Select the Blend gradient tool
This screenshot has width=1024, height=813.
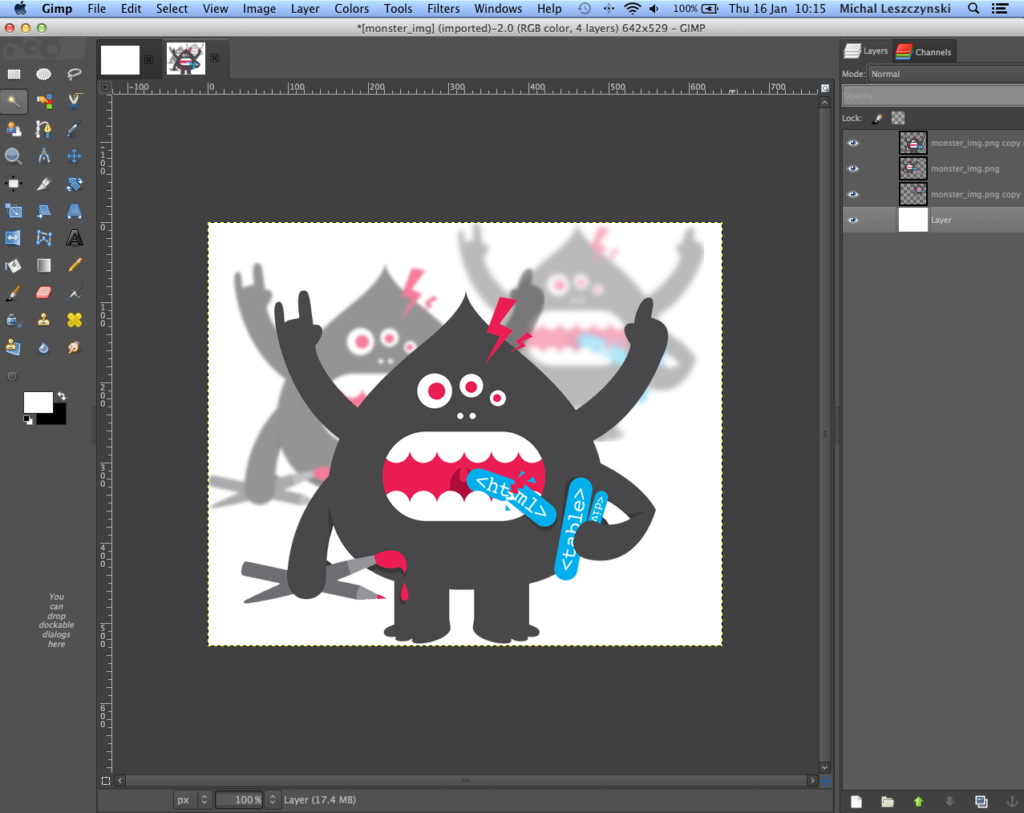coord(44,265)
